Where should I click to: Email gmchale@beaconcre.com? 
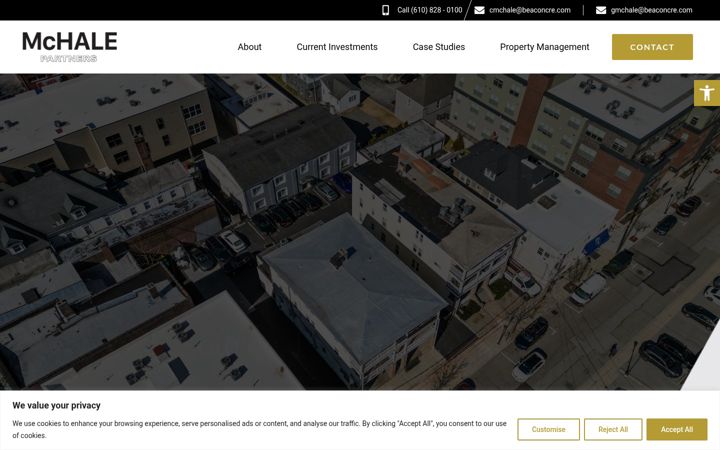coord(651,10)
